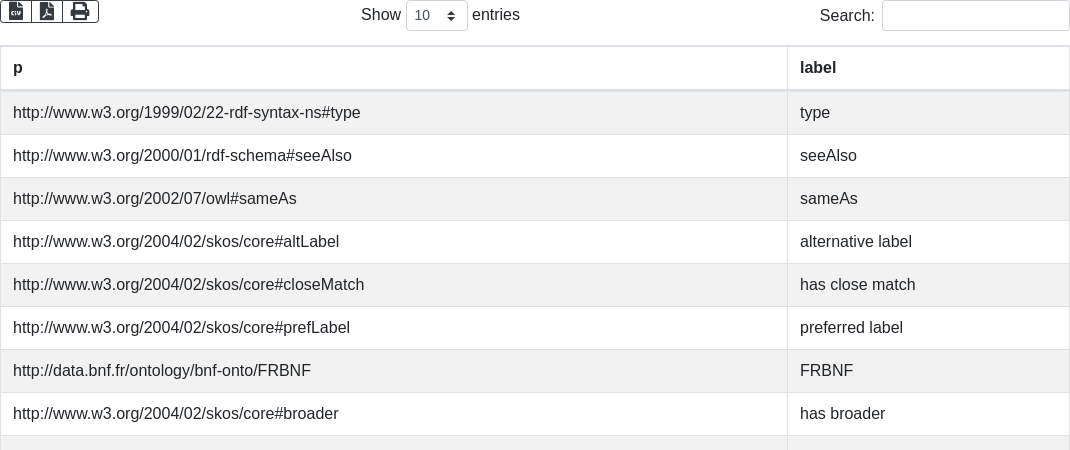Print the table
Viewport: 1070px width, 450px height.
(80, 11)
